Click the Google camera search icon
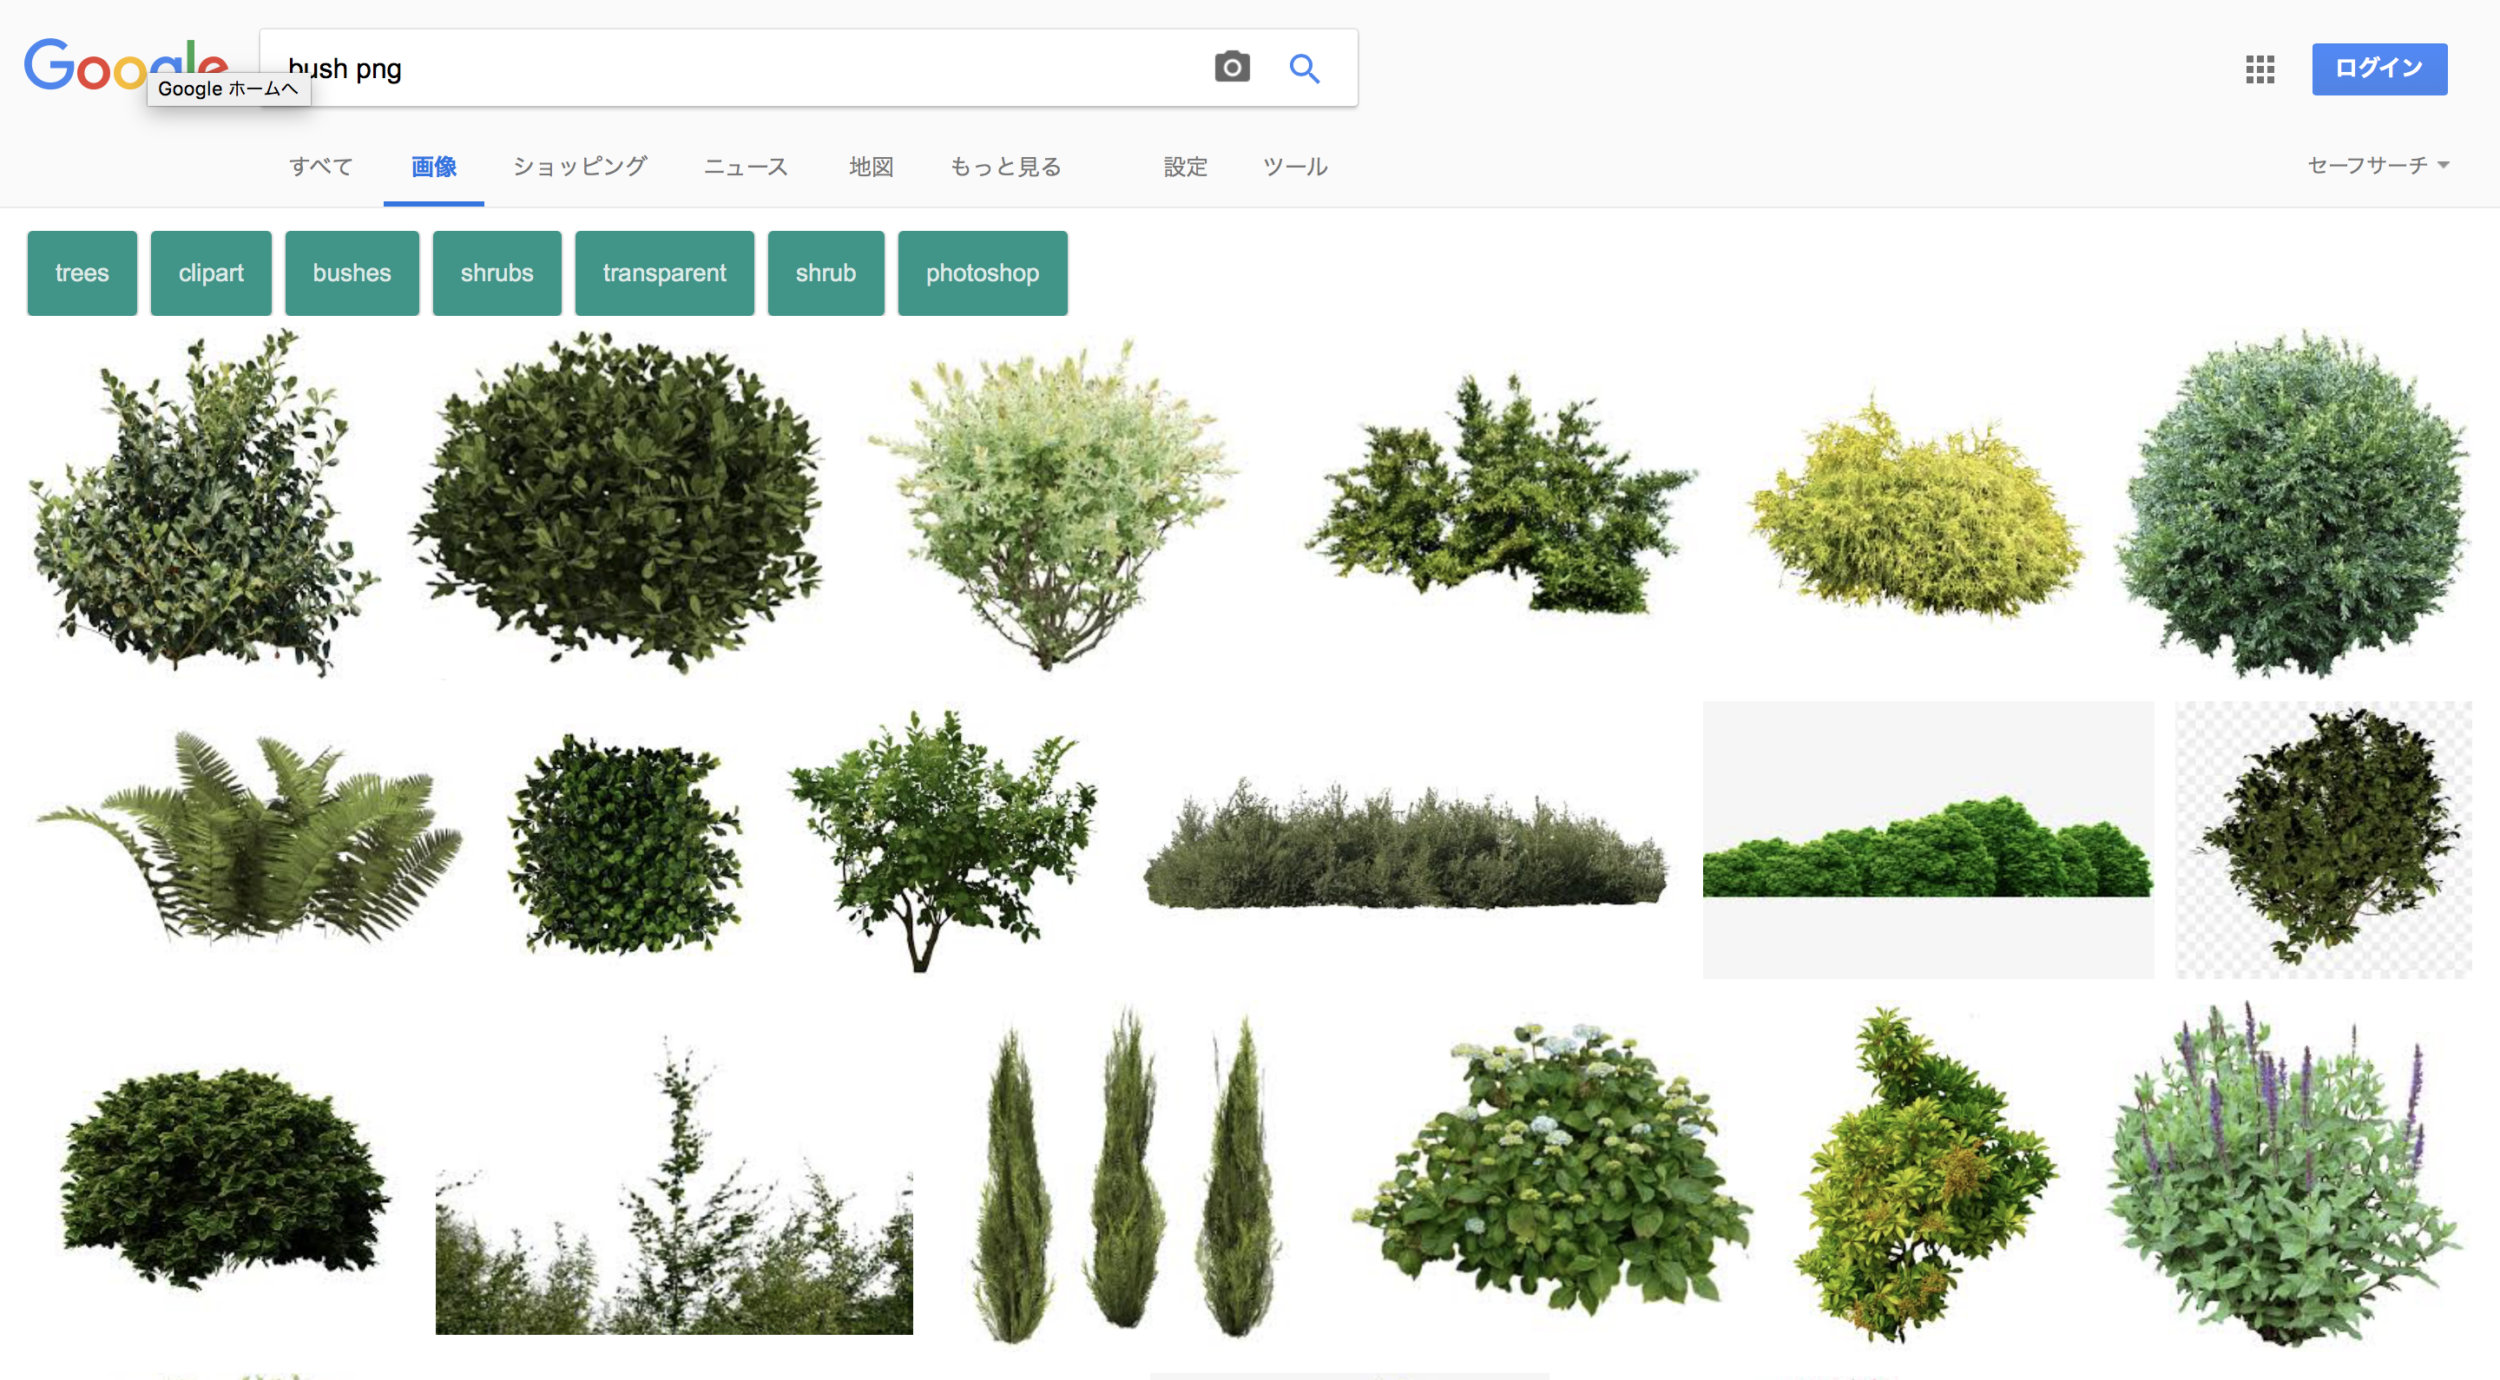The height and width of the screenshot is (1380, 2500). pyautogui.click(x=1230, y=70)
